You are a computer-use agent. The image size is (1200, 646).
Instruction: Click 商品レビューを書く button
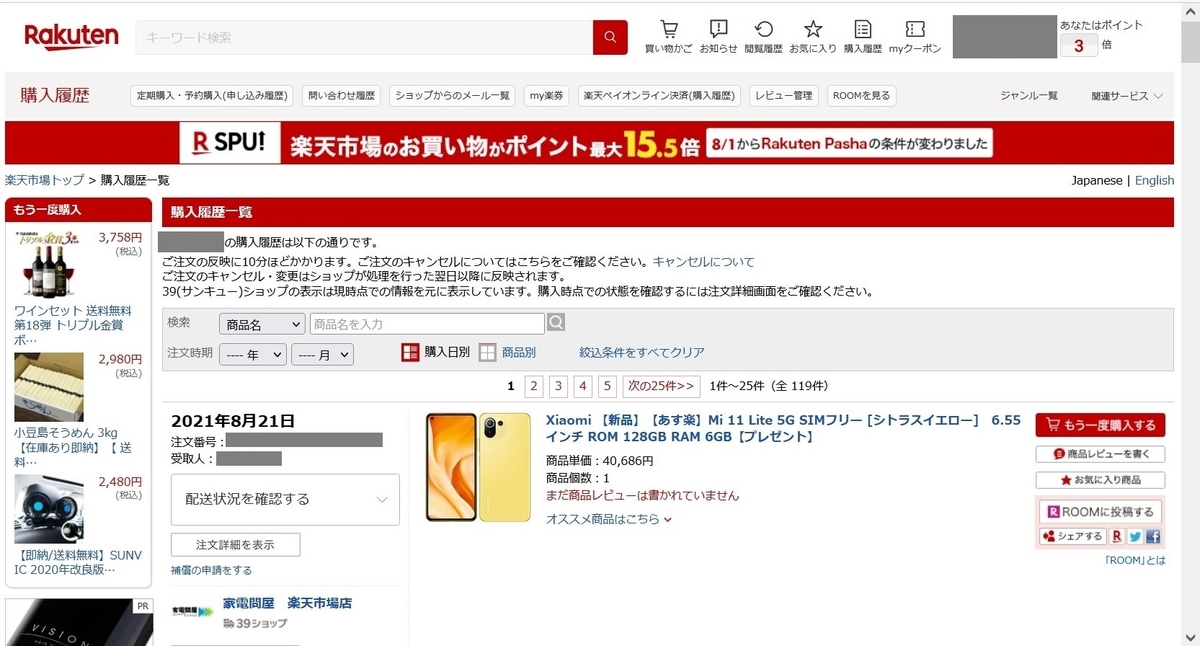pos(1100,454)
